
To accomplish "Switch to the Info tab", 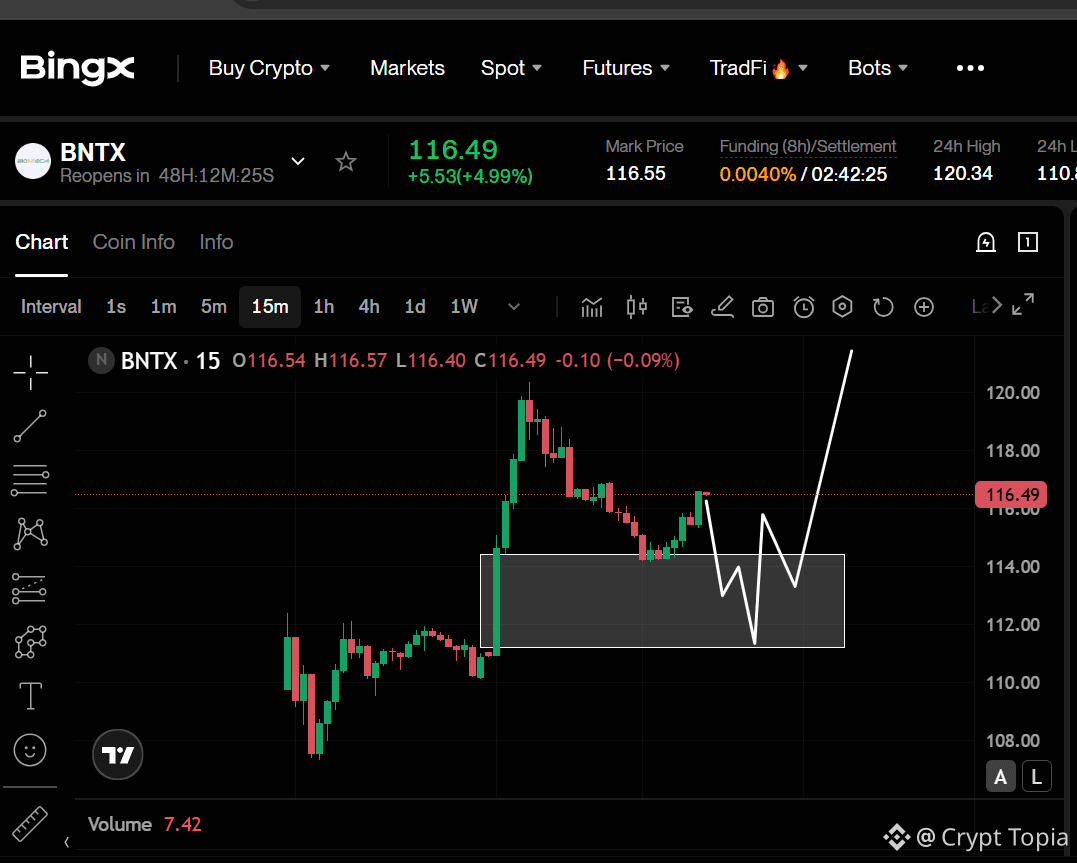I will point(216,242).
